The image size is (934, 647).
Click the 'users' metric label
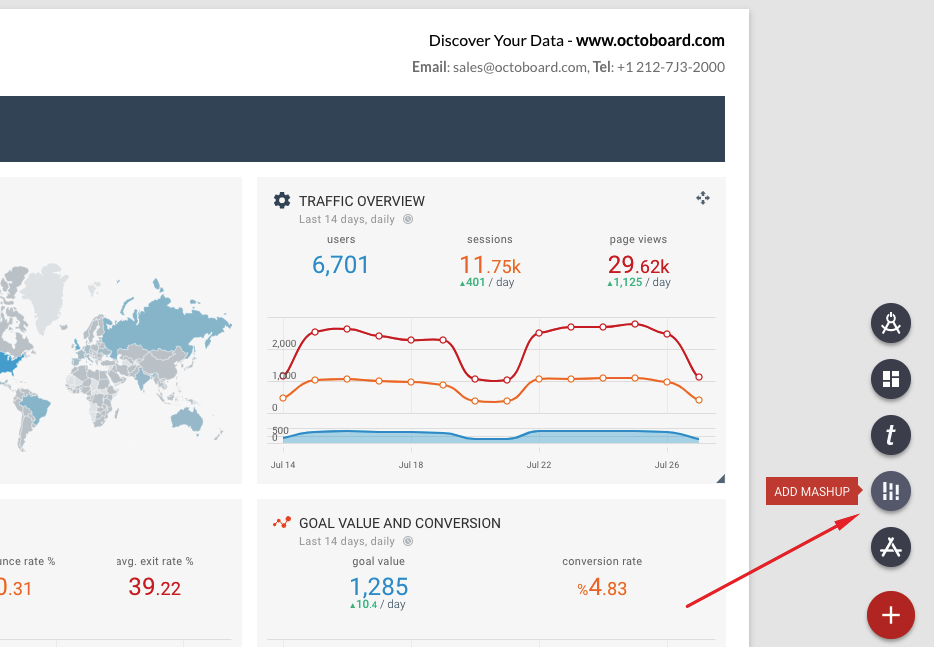click(341, 239)
